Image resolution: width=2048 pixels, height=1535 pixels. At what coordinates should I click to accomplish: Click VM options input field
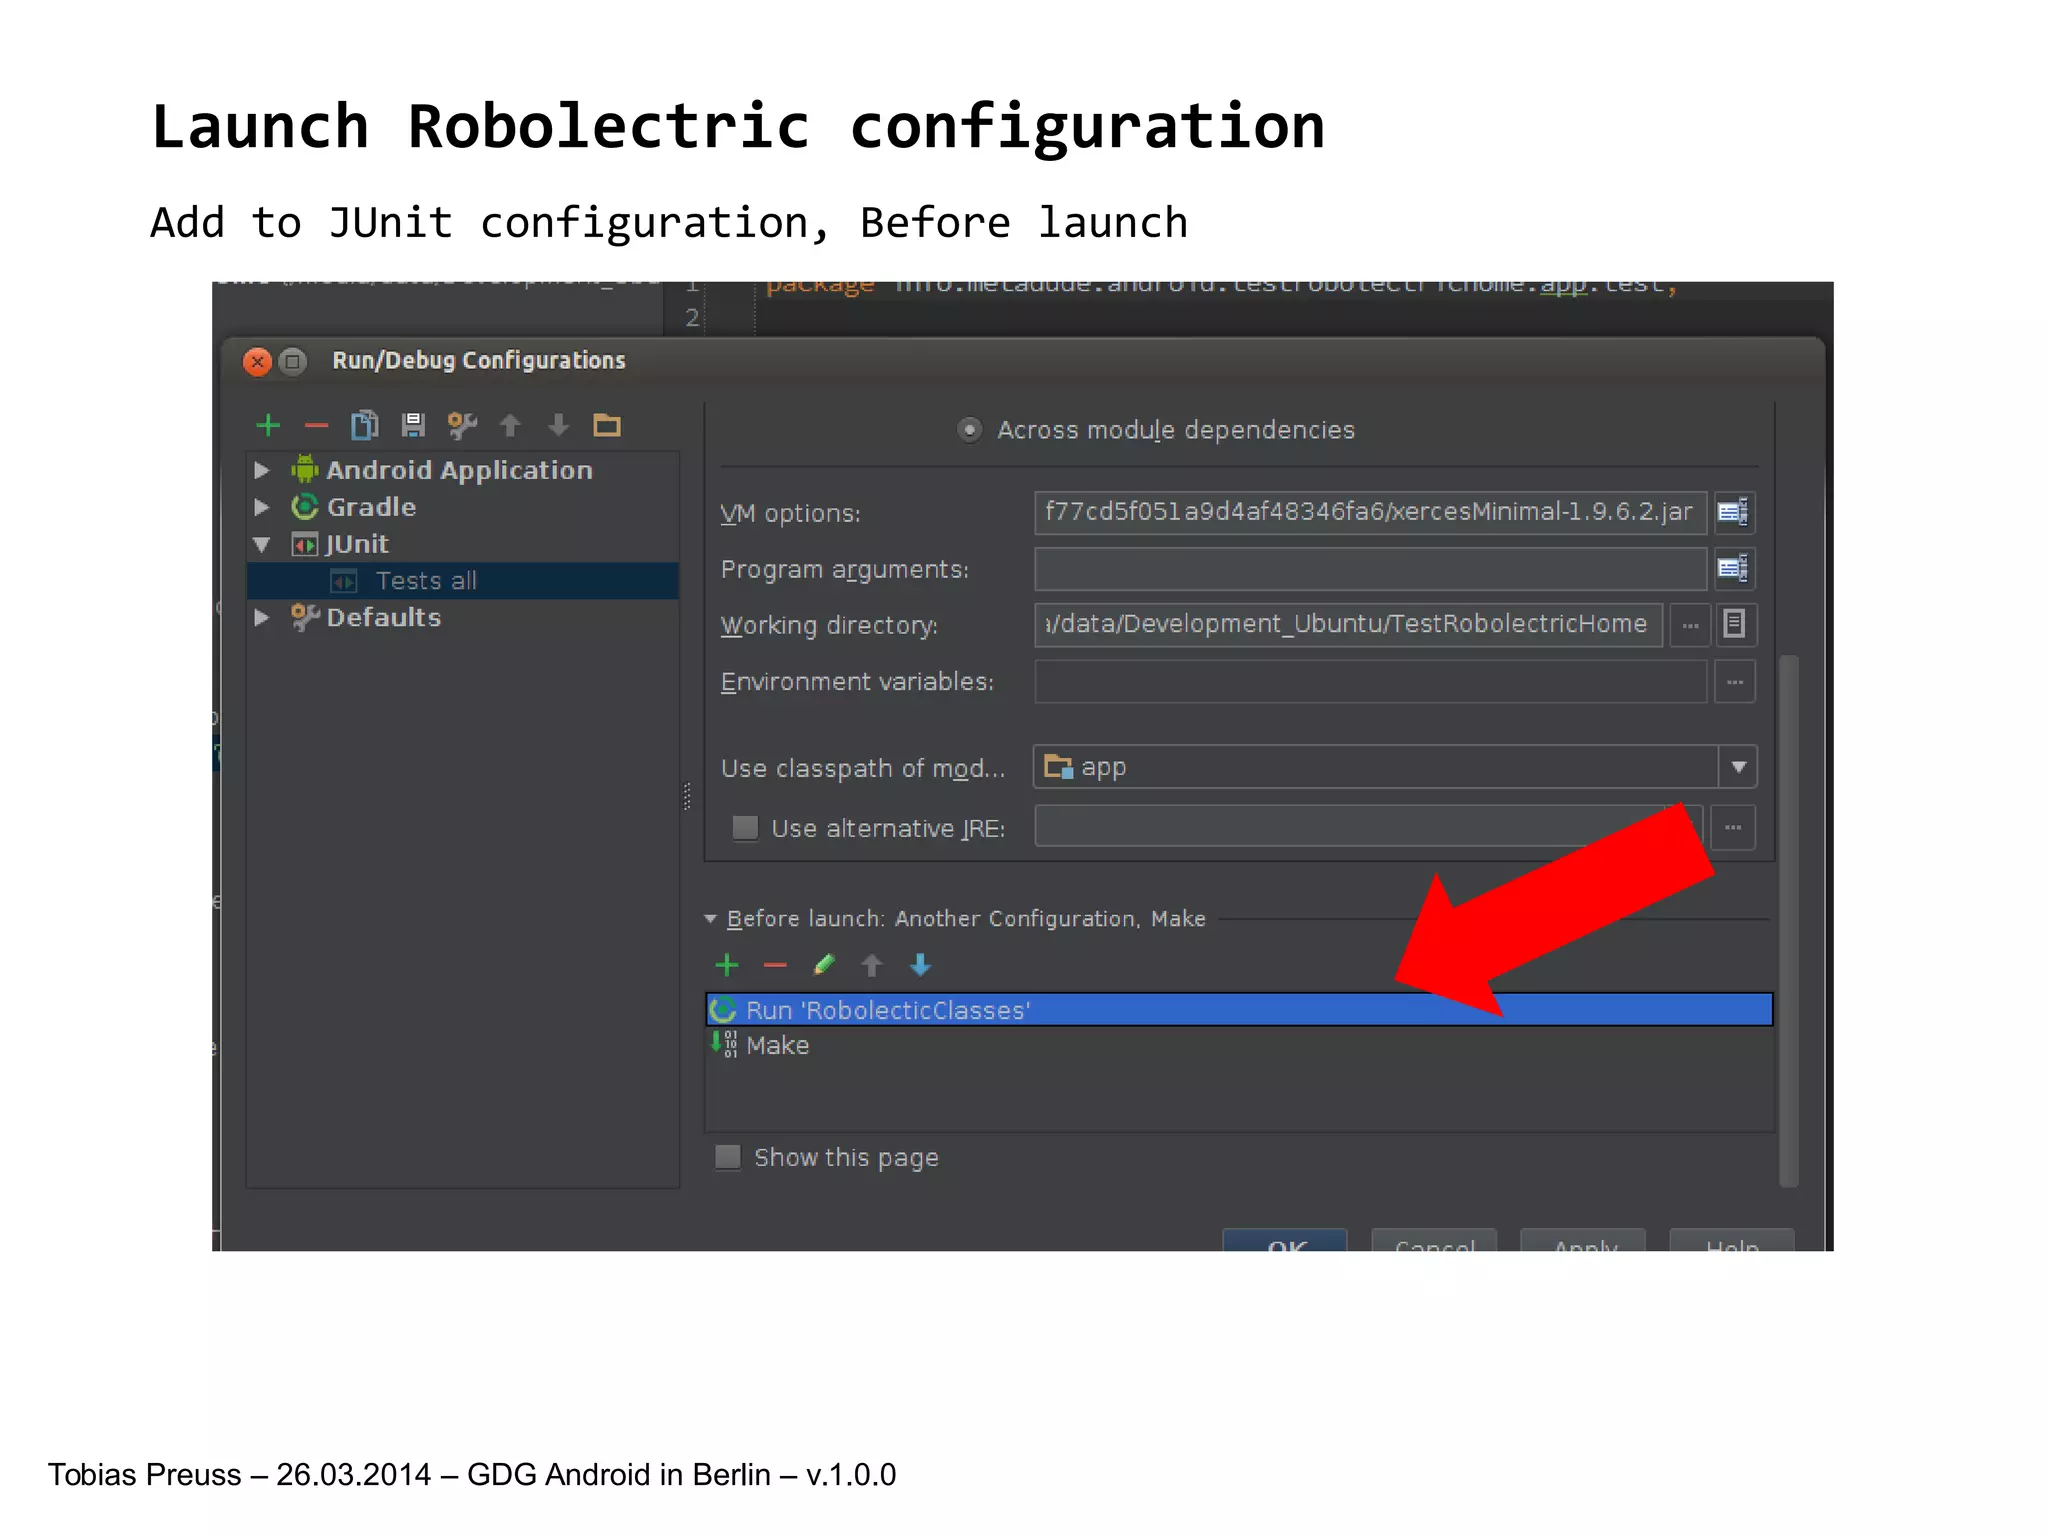tap(1370, 512)
